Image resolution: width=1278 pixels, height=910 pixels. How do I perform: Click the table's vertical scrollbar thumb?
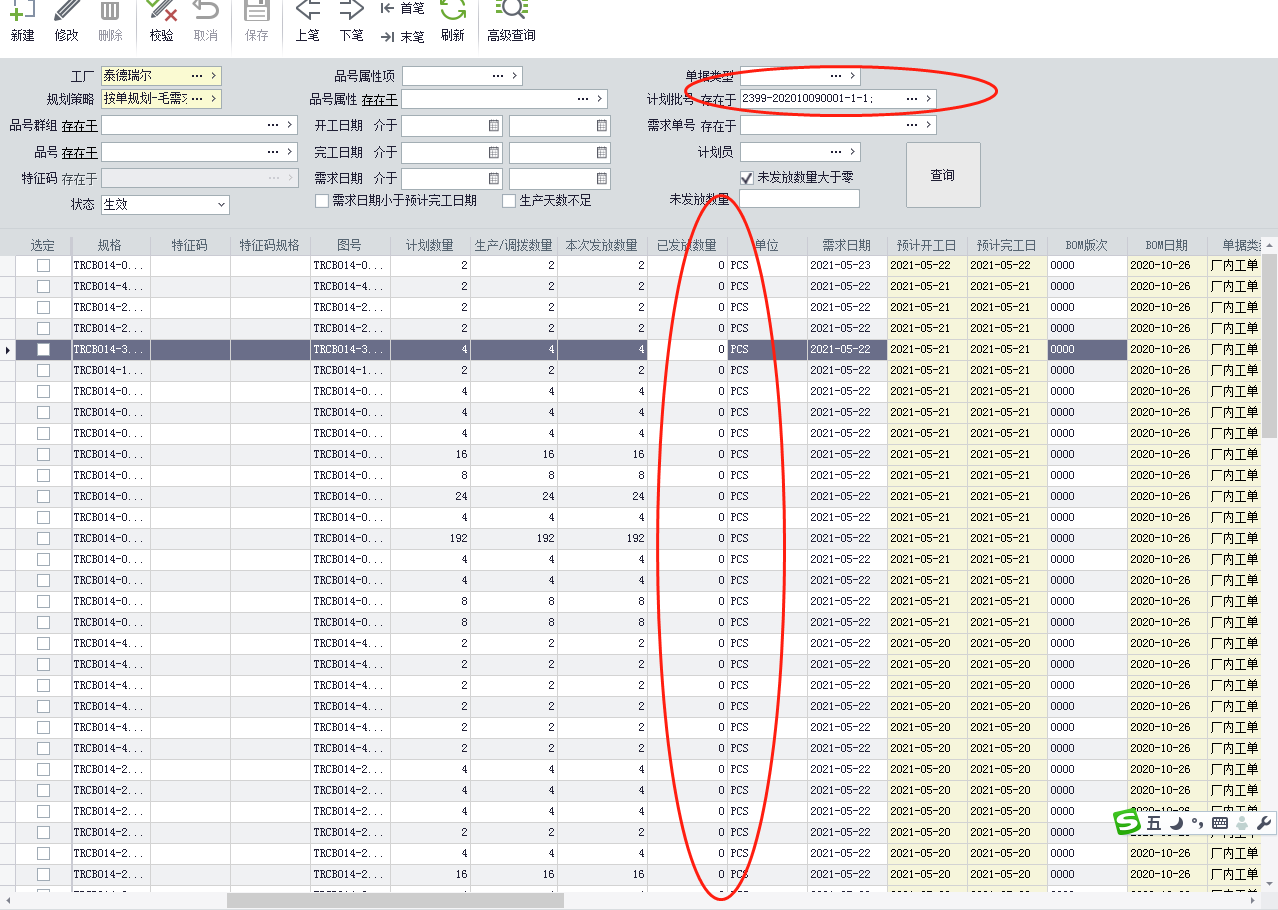pyautogui.click(x=1270, y=345)
